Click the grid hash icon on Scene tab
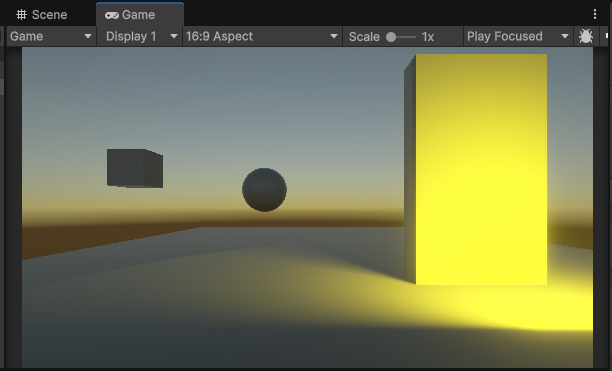Viewport: 612px width, 371px height. tap(21, 15)
